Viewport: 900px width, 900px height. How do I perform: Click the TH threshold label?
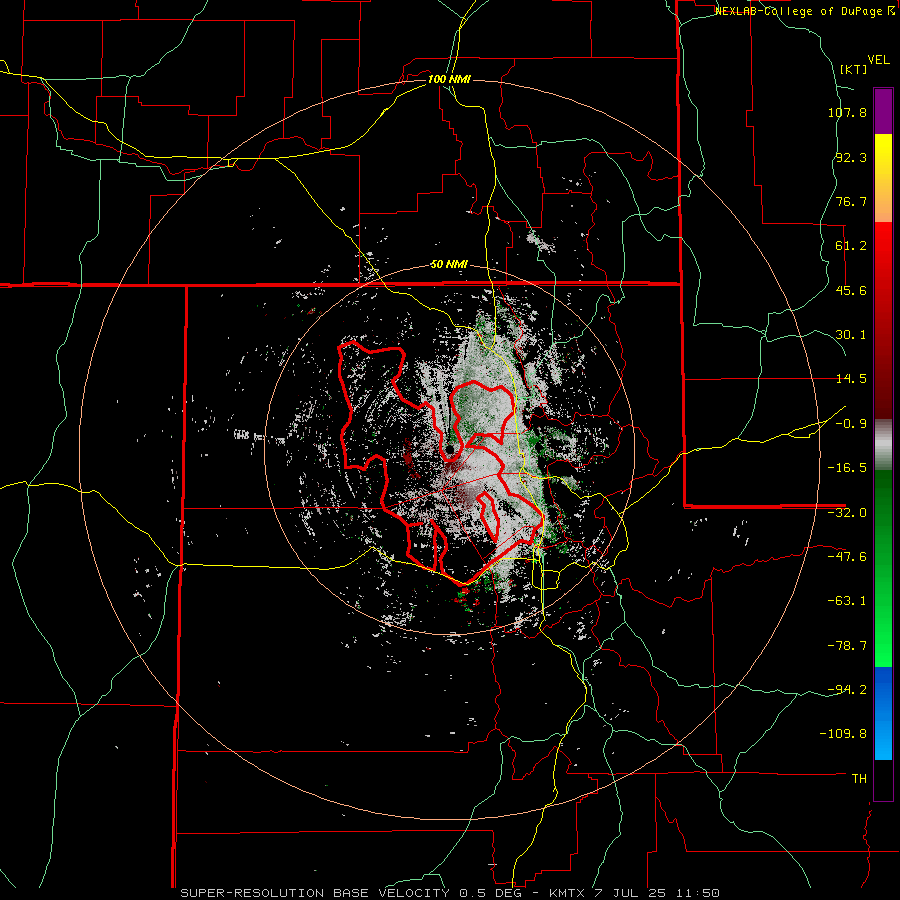coord(859,779)
